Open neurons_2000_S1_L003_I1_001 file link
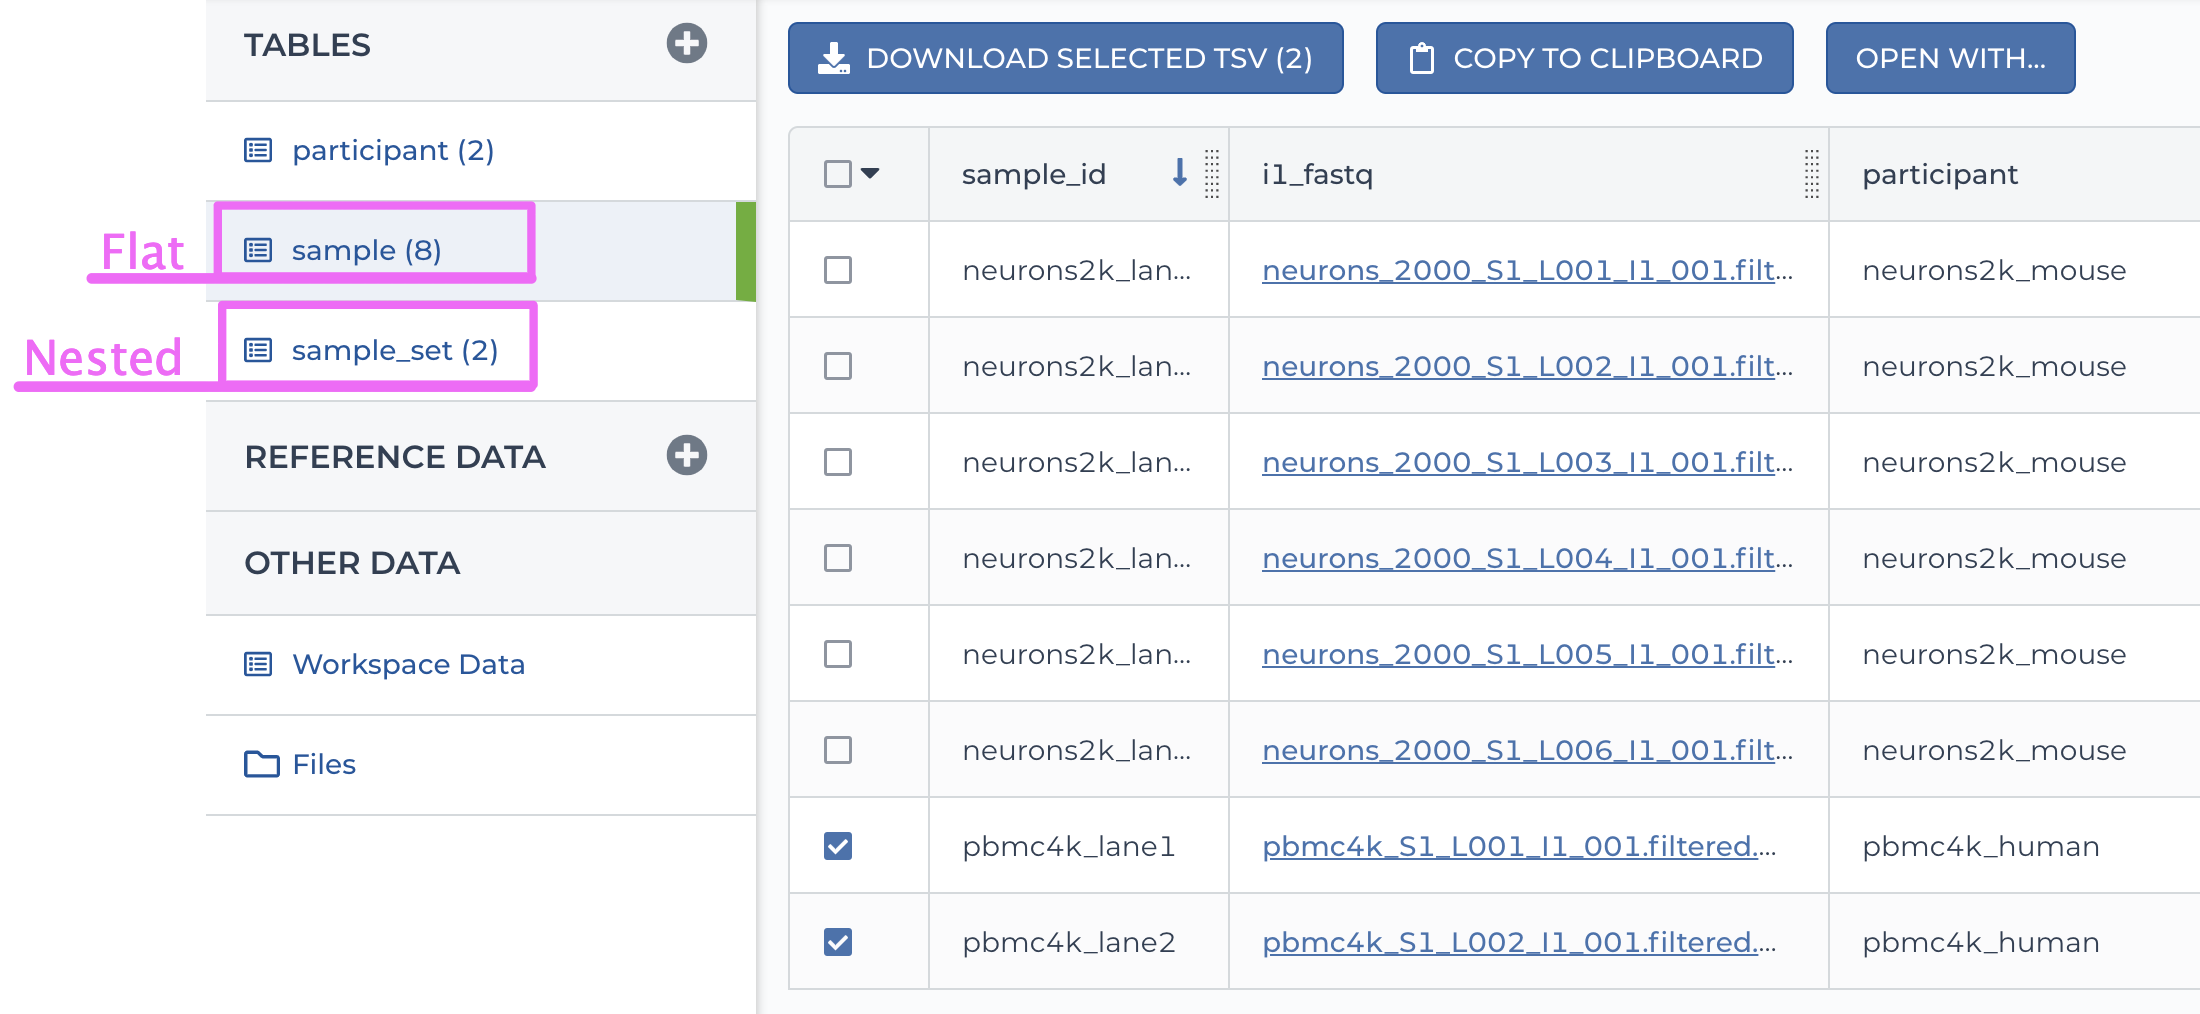This screenshot has height=1014, width=2200. point(1527,462)
